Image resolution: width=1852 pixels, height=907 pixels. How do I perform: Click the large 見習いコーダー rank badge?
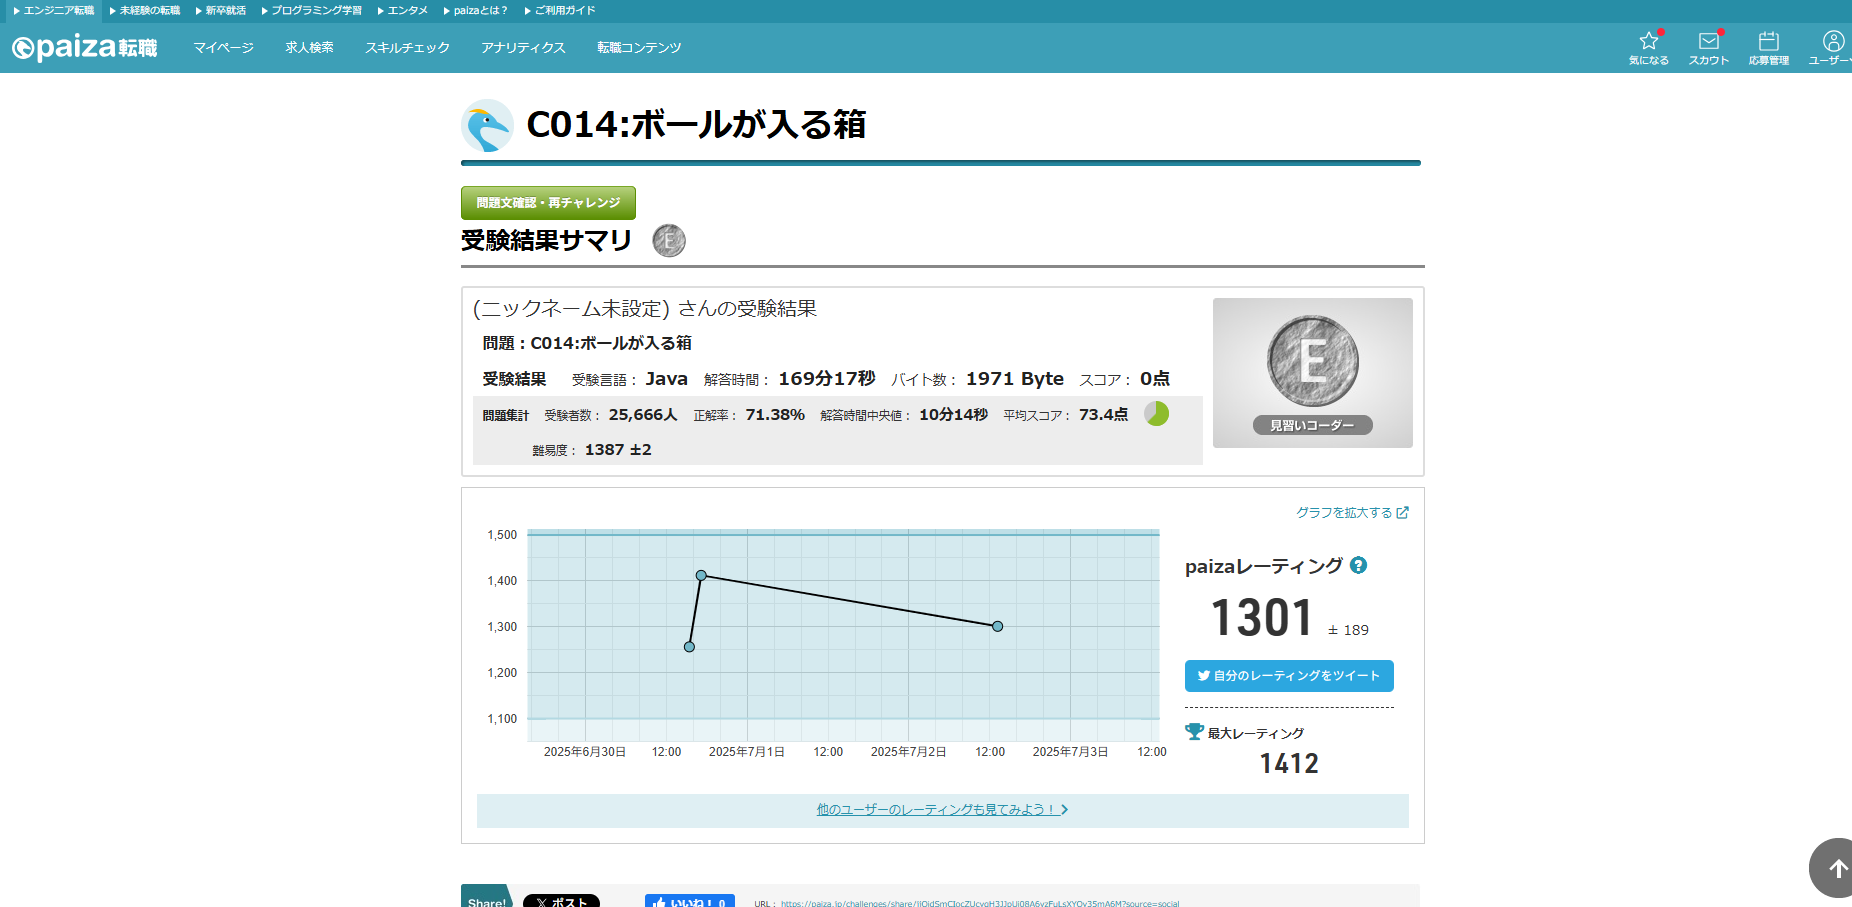click(1312, 372)
